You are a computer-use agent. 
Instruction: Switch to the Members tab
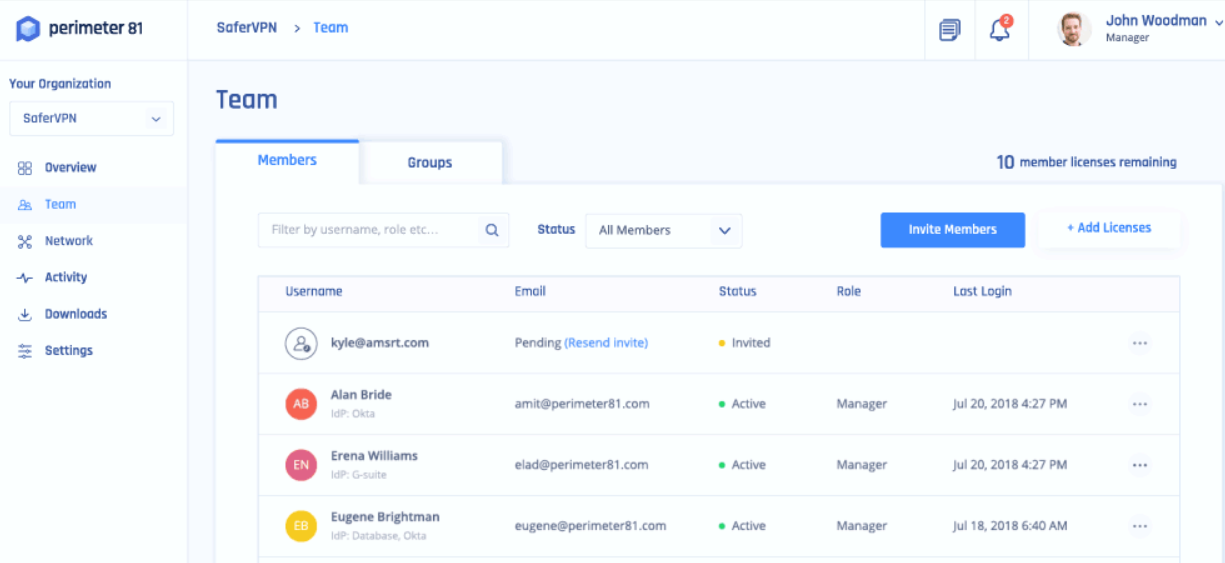(x=287, y=161)
